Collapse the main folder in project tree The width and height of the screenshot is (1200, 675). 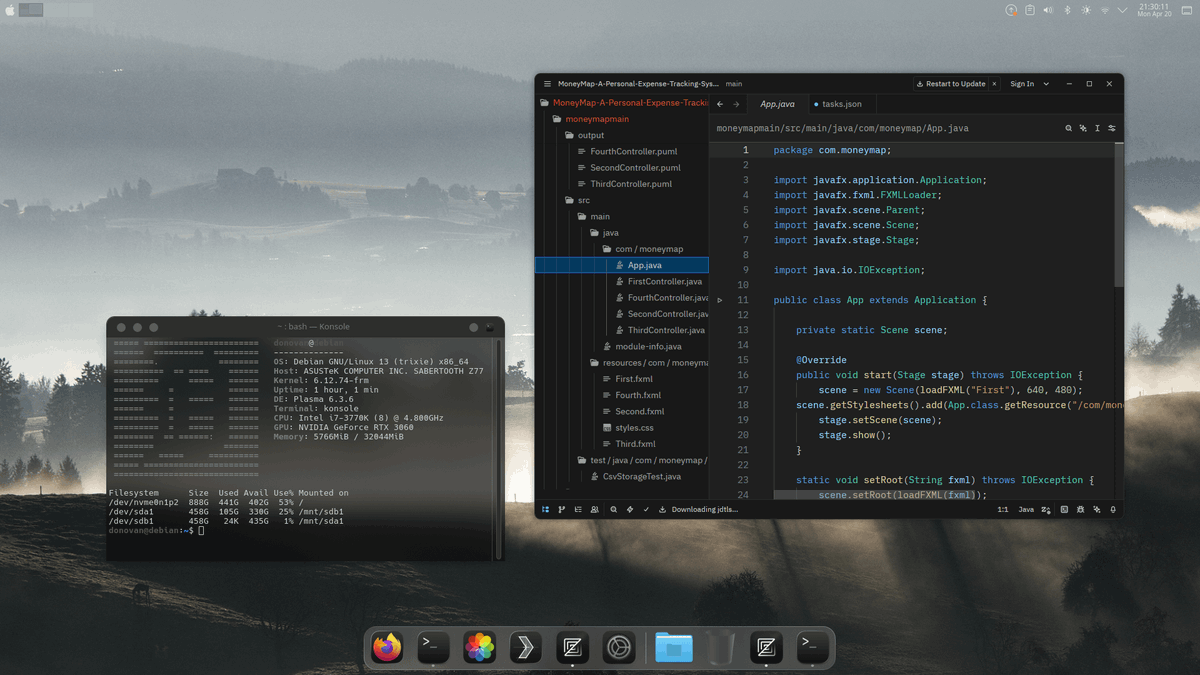tap(622, 216)
